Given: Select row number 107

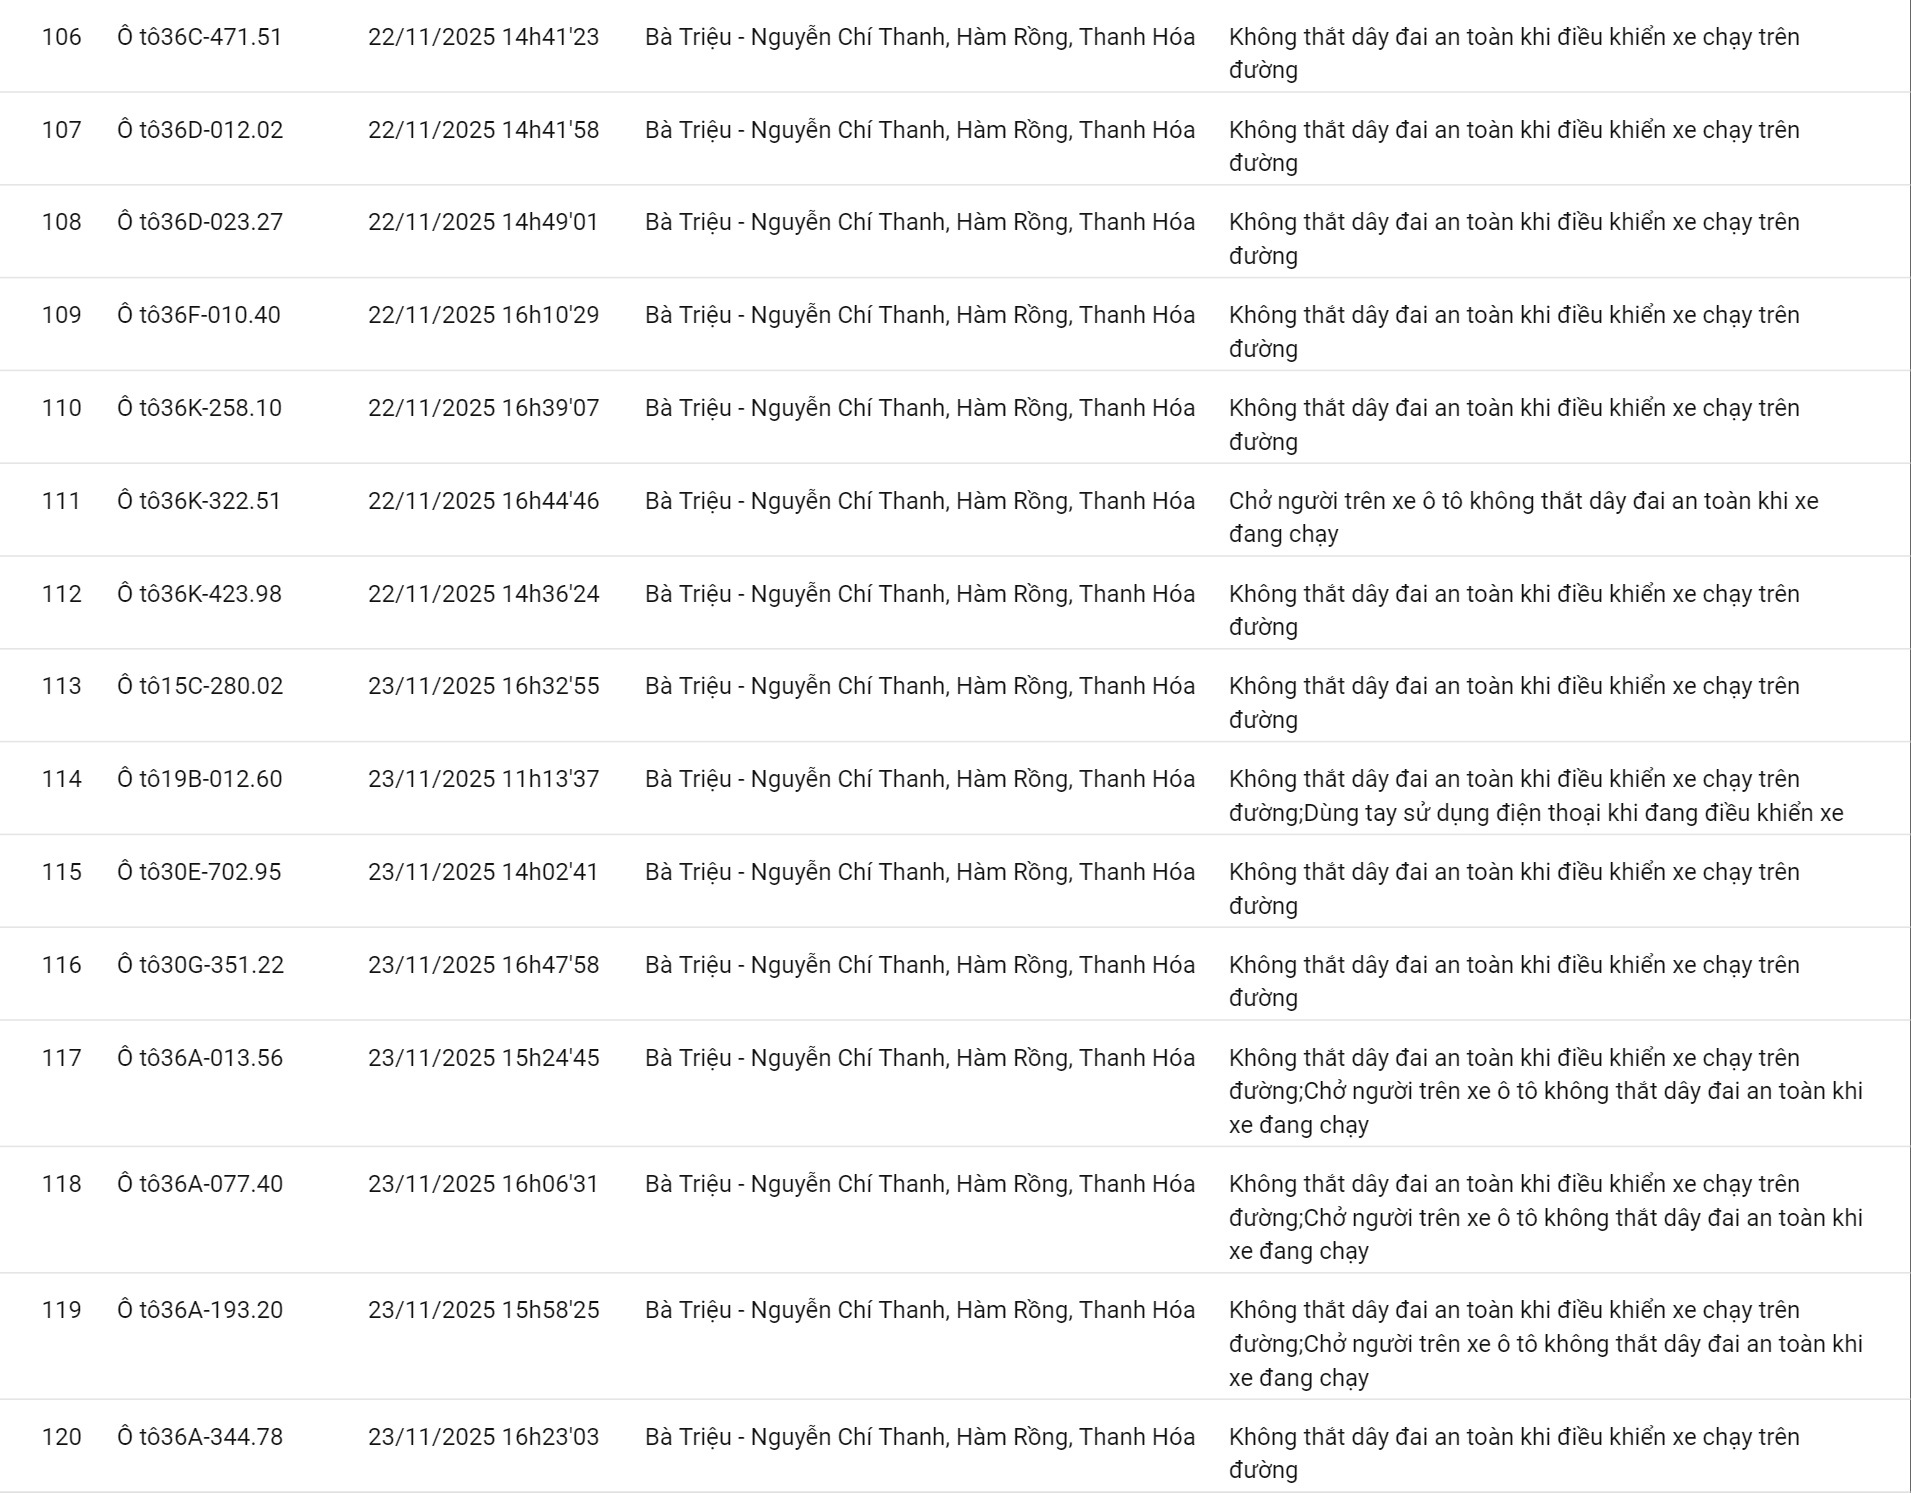Looking at the screenshot, I should pos(62,131).
